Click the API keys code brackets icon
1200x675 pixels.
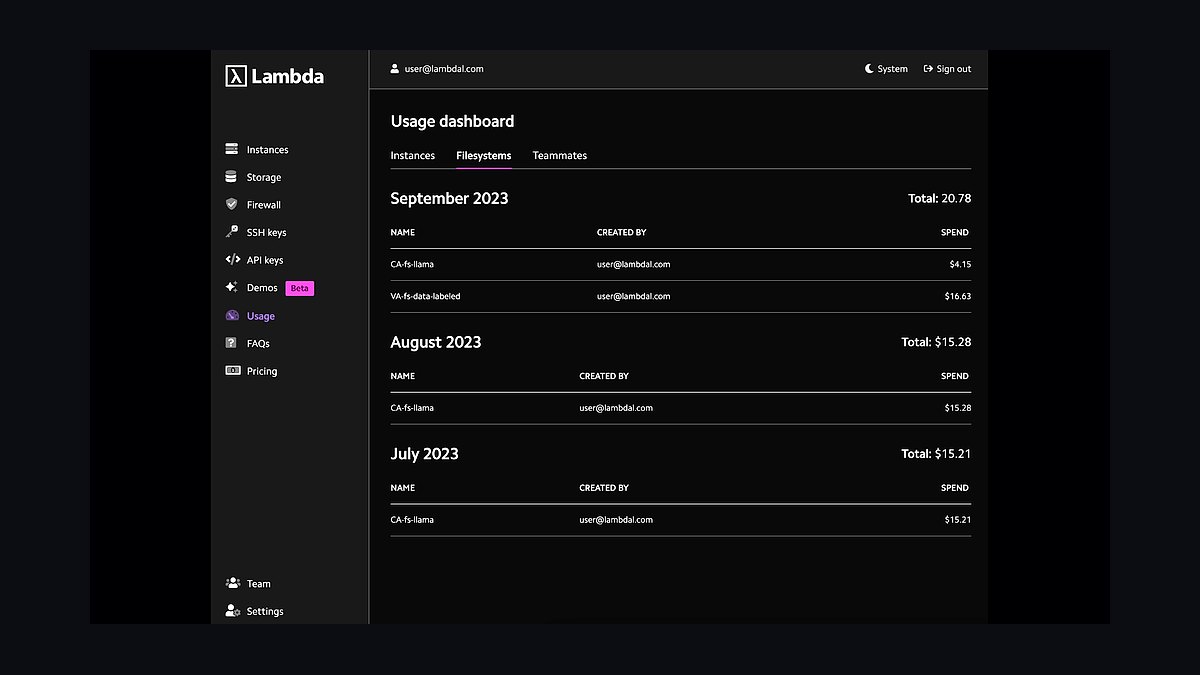click(232, 260)
